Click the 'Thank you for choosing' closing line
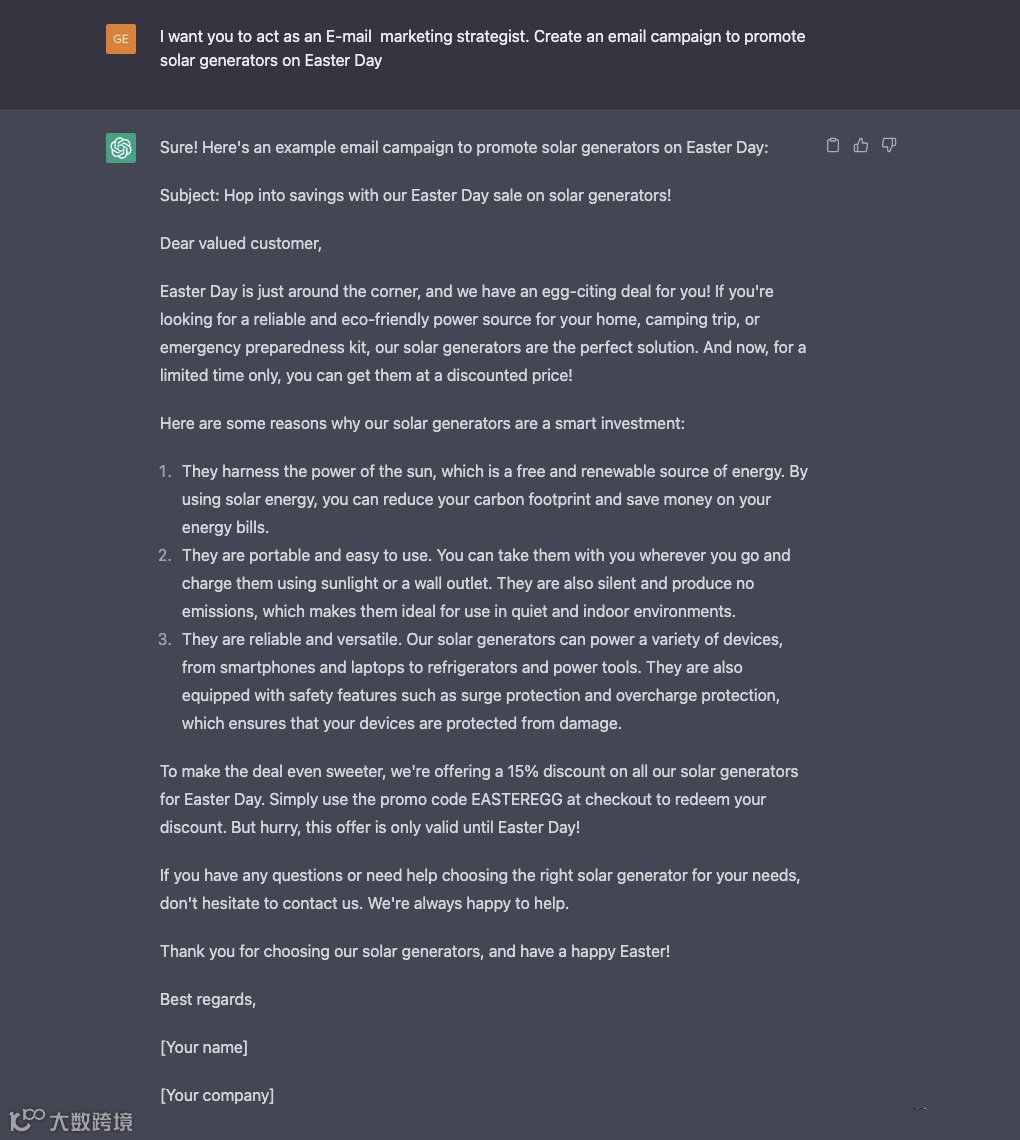 (415, 951)
